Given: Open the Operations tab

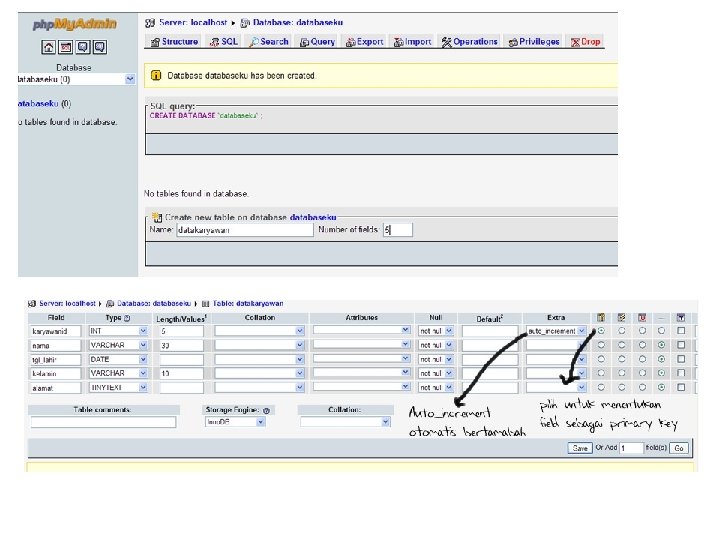Looking at the screenshot, I should click(x=469, y=42).
